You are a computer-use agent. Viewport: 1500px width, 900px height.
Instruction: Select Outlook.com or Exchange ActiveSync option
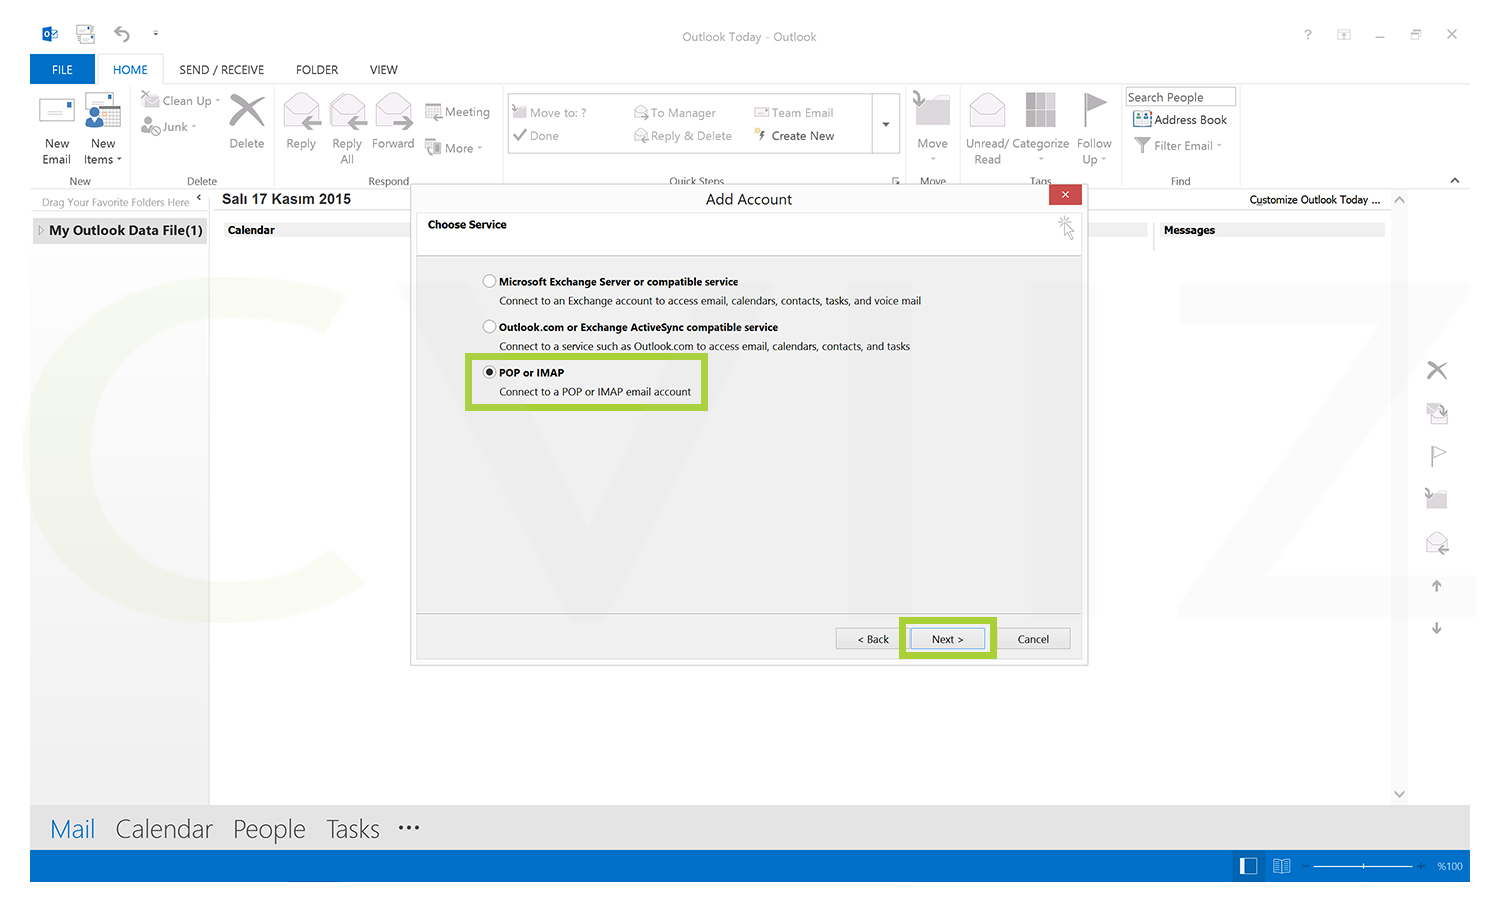[x=489, y=326]
